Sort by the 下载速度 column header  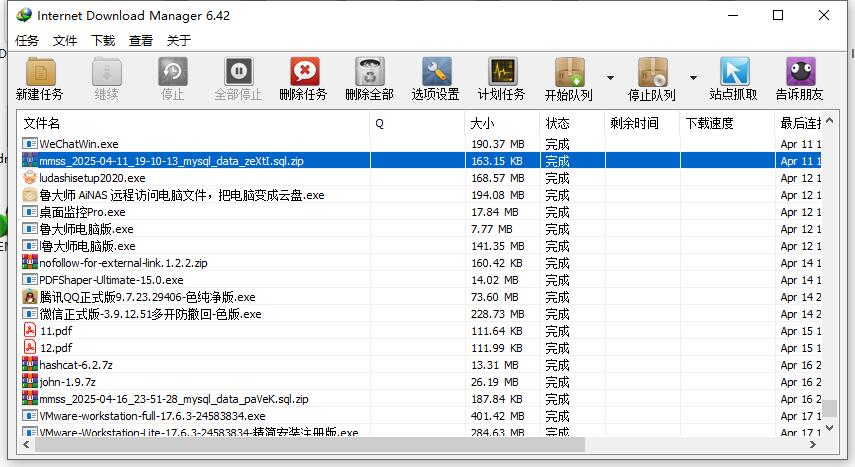pos(727,123)
